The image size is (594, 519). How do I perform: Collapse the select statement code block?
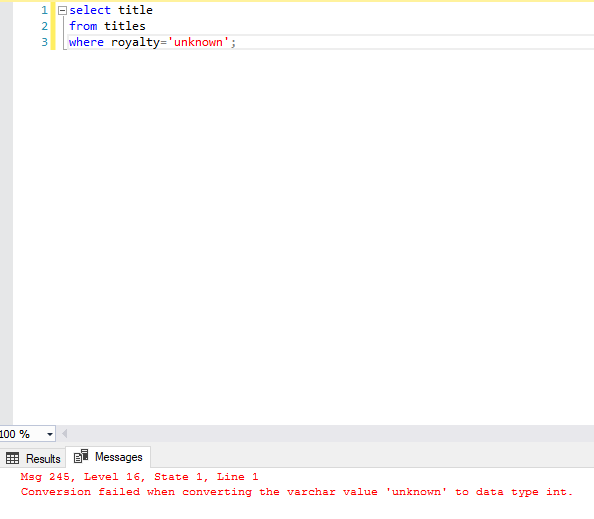pyautogui.click(x=62, y=11)
